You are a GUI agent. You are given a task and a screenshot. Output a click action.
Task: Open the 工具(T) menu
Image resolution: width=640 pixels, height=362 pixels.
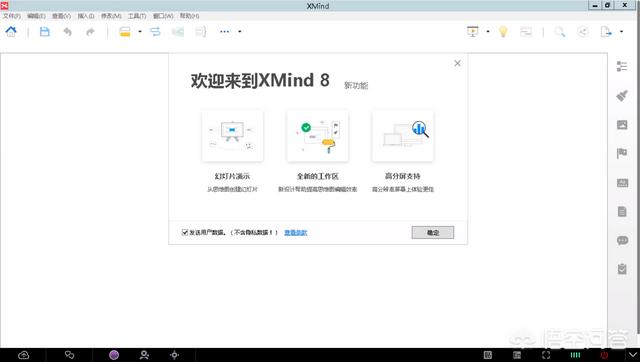coord(137,16)
